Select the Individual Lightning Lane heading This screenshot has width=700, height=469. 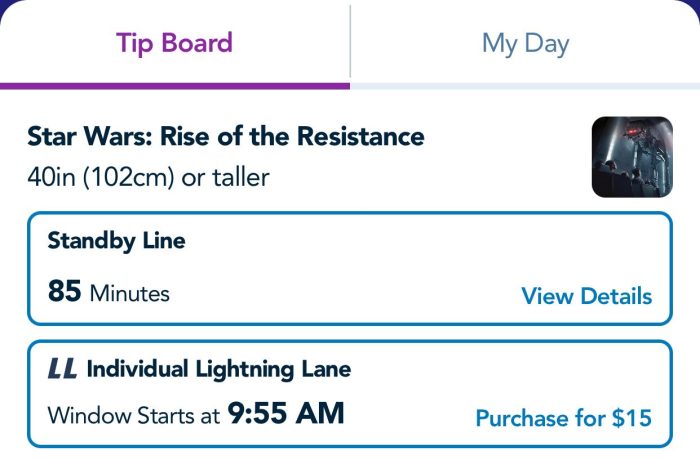(219, 369)
